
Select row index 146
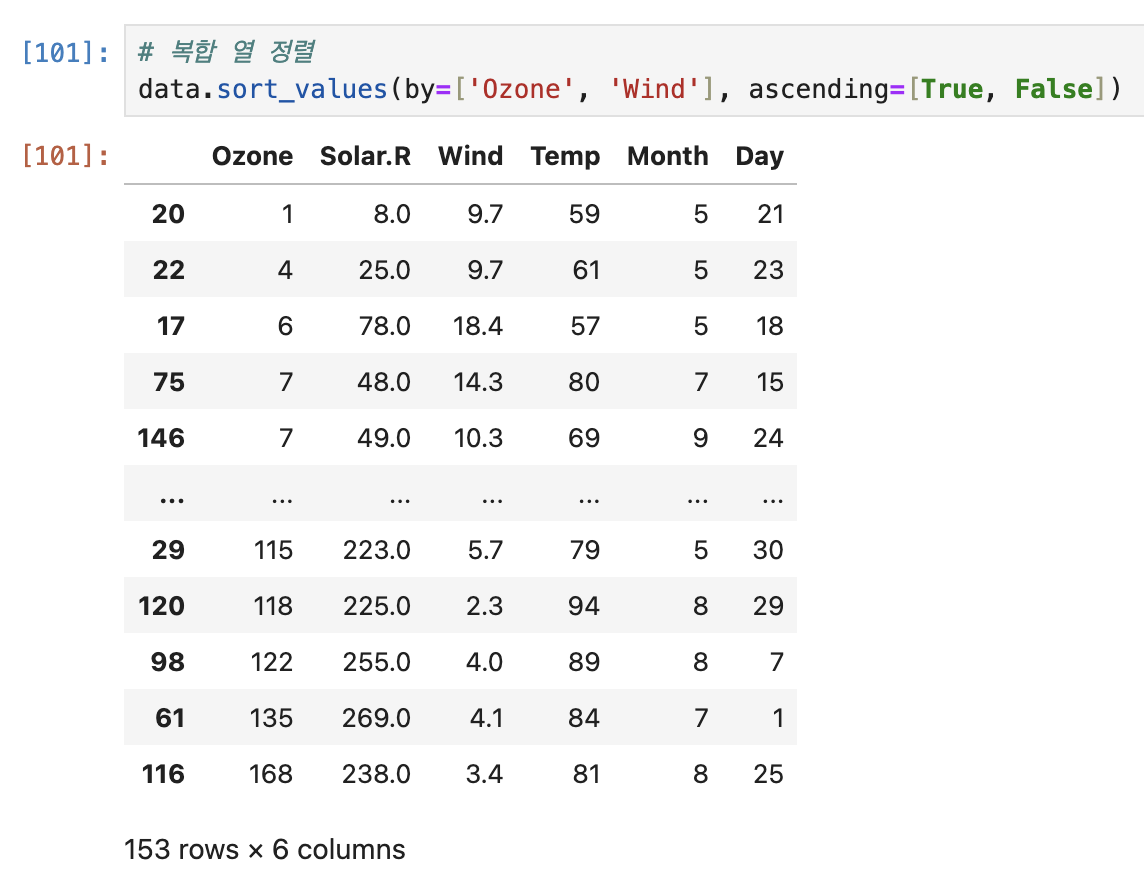pos(161,438)
